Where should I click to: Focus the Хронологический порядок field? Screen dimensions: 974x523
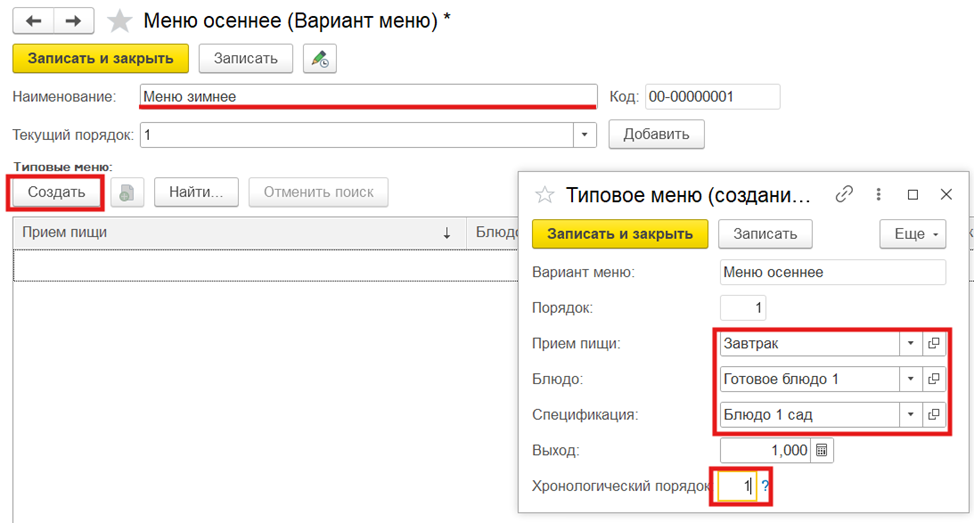tap(737, 486)
